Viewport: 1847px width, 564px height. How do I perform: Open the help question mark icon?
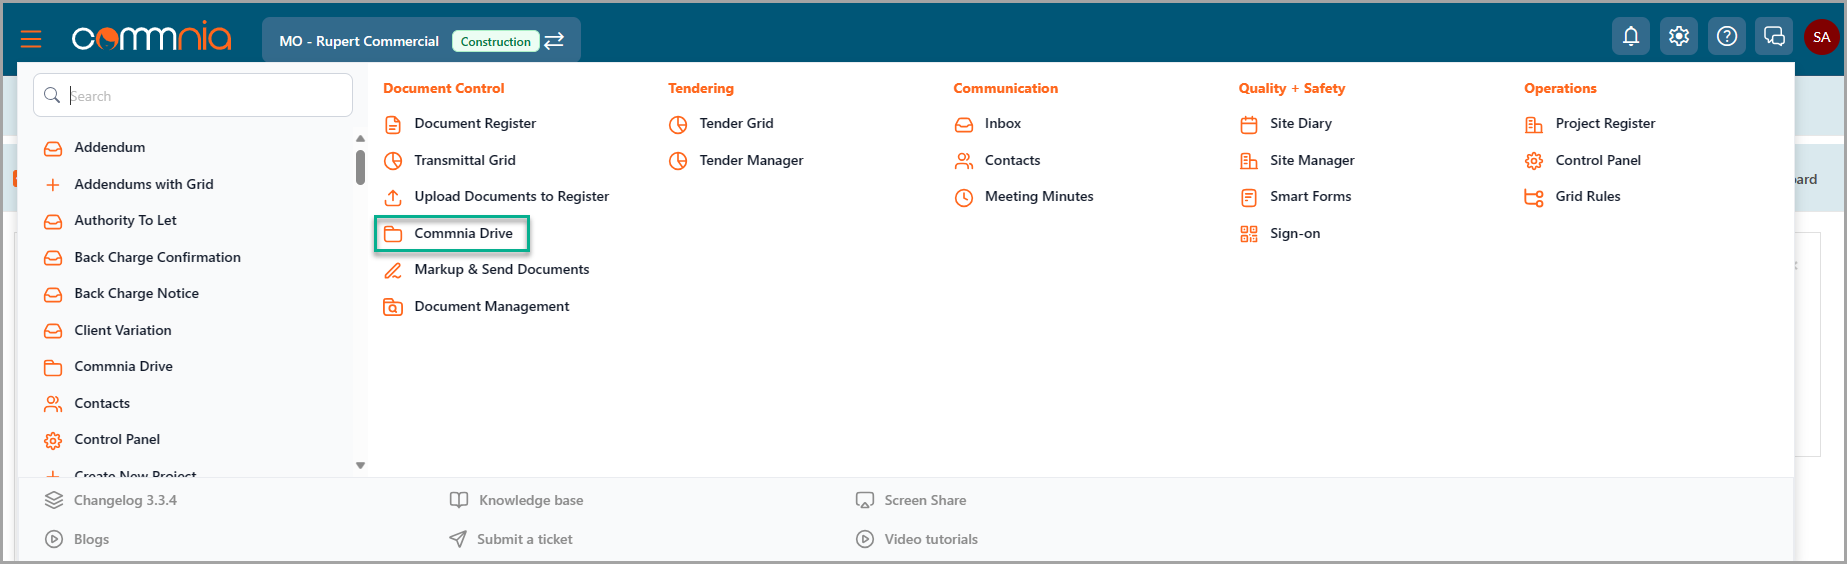coord(1727,37)
